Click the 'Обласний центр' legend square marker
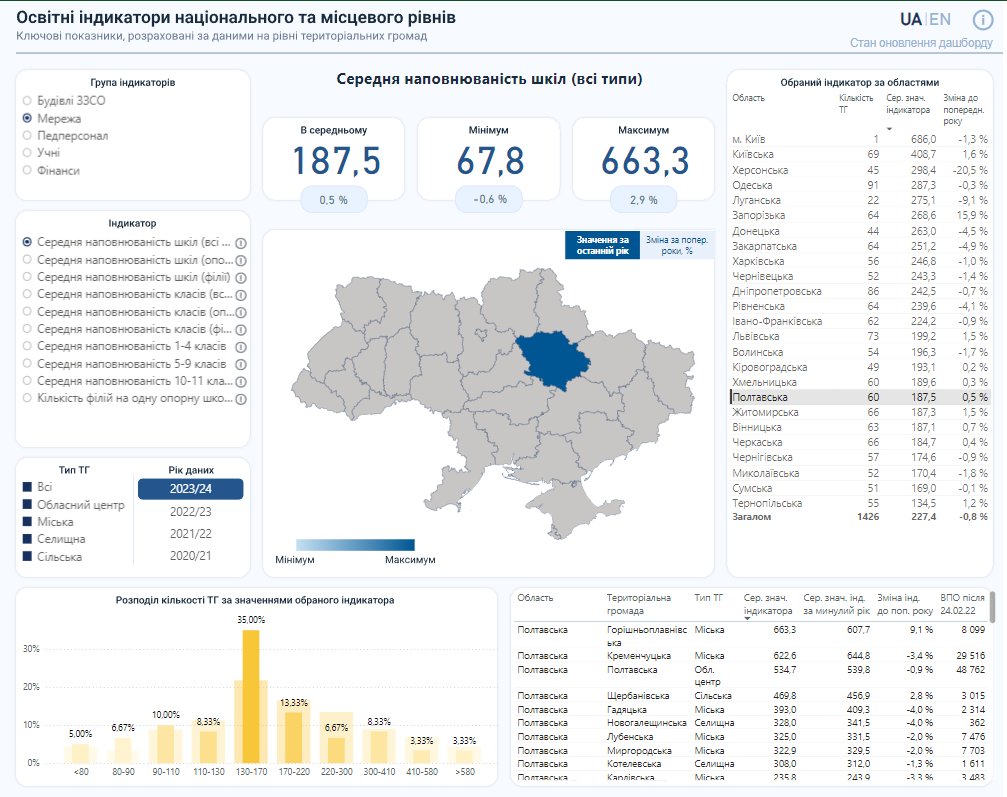The image size is (1007, 797). 28,505
